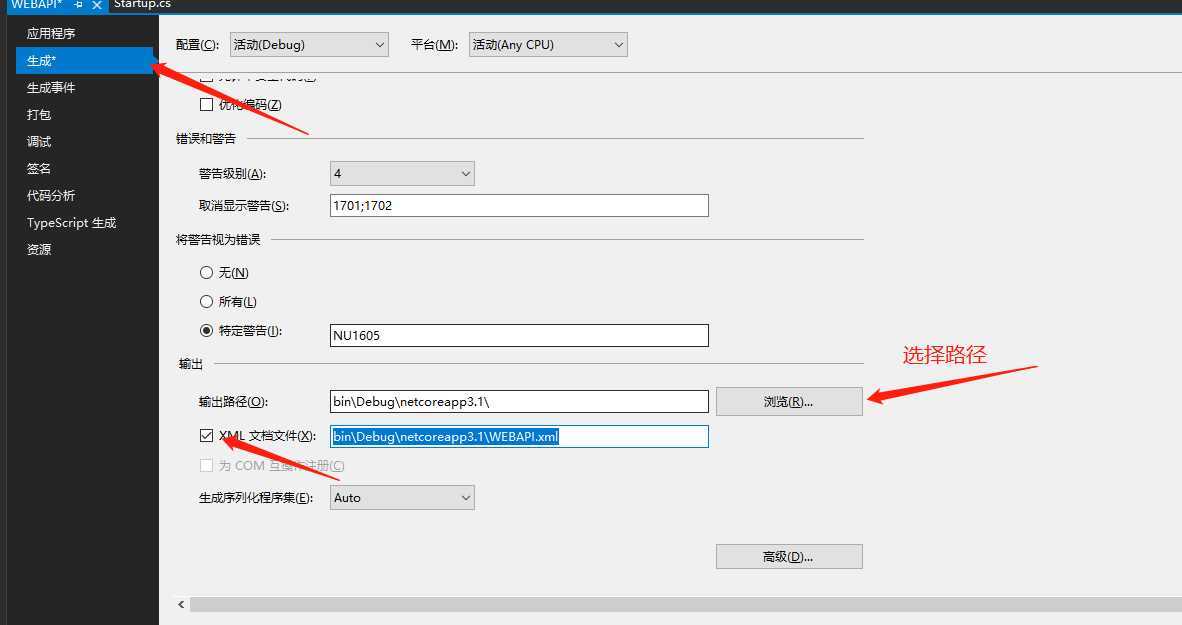Go to the 打包 page
The height and width of the screenshot is (625, 1182).
[39, 115]
